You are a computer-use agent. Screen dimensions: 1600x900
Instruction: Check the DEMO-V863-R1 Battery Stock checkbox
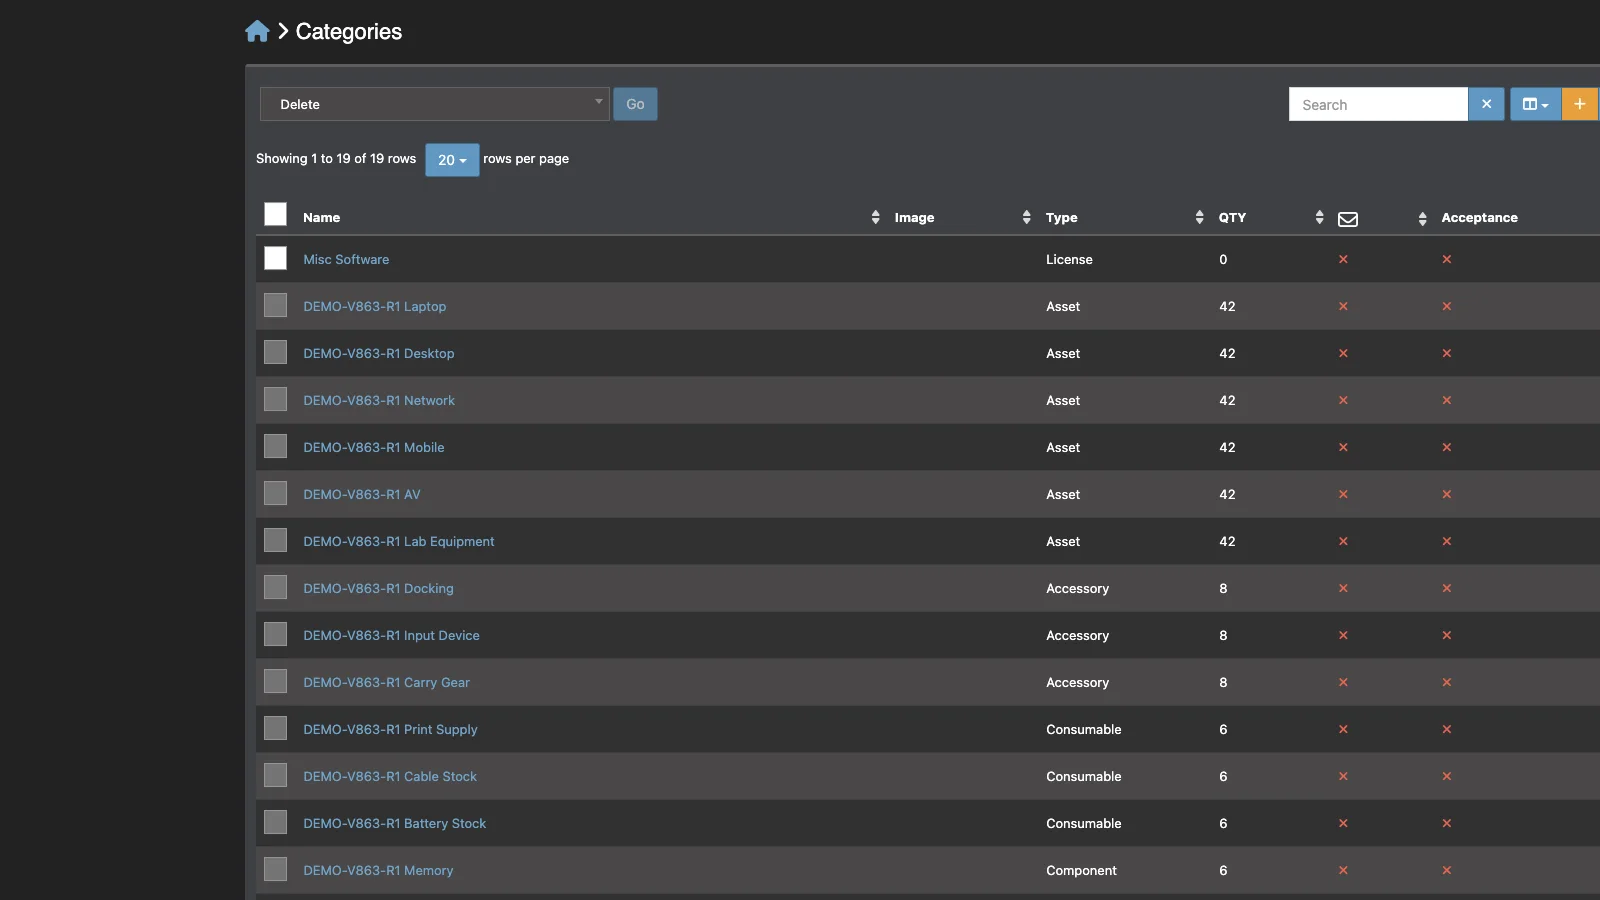click(275, 822)
